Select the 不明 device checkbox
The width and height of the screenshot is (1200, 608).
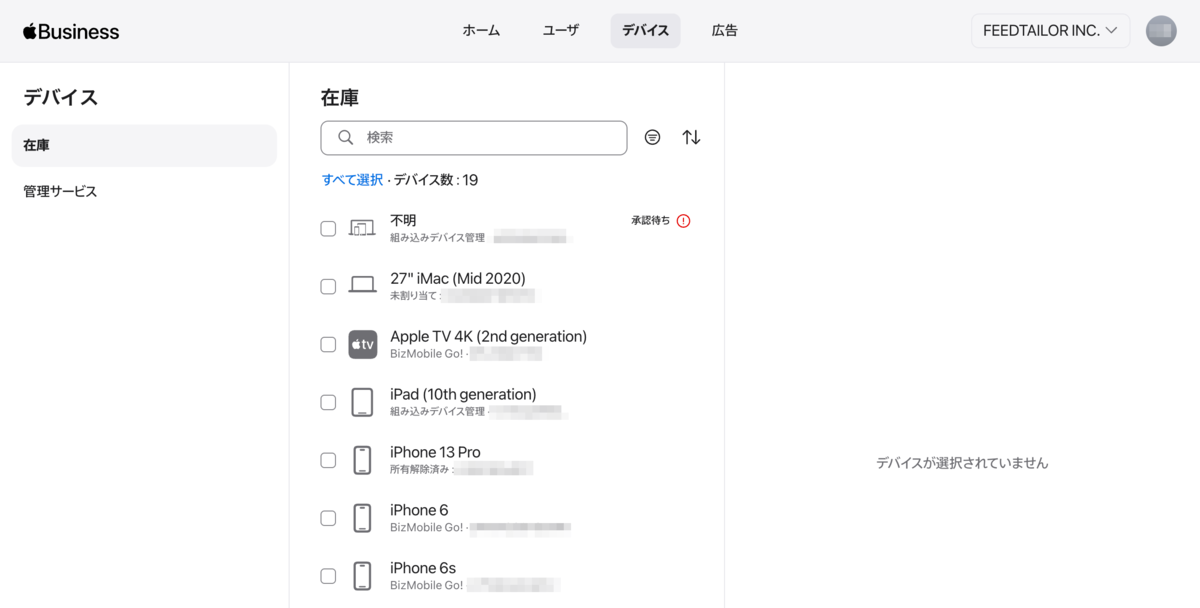coord(328,229)
